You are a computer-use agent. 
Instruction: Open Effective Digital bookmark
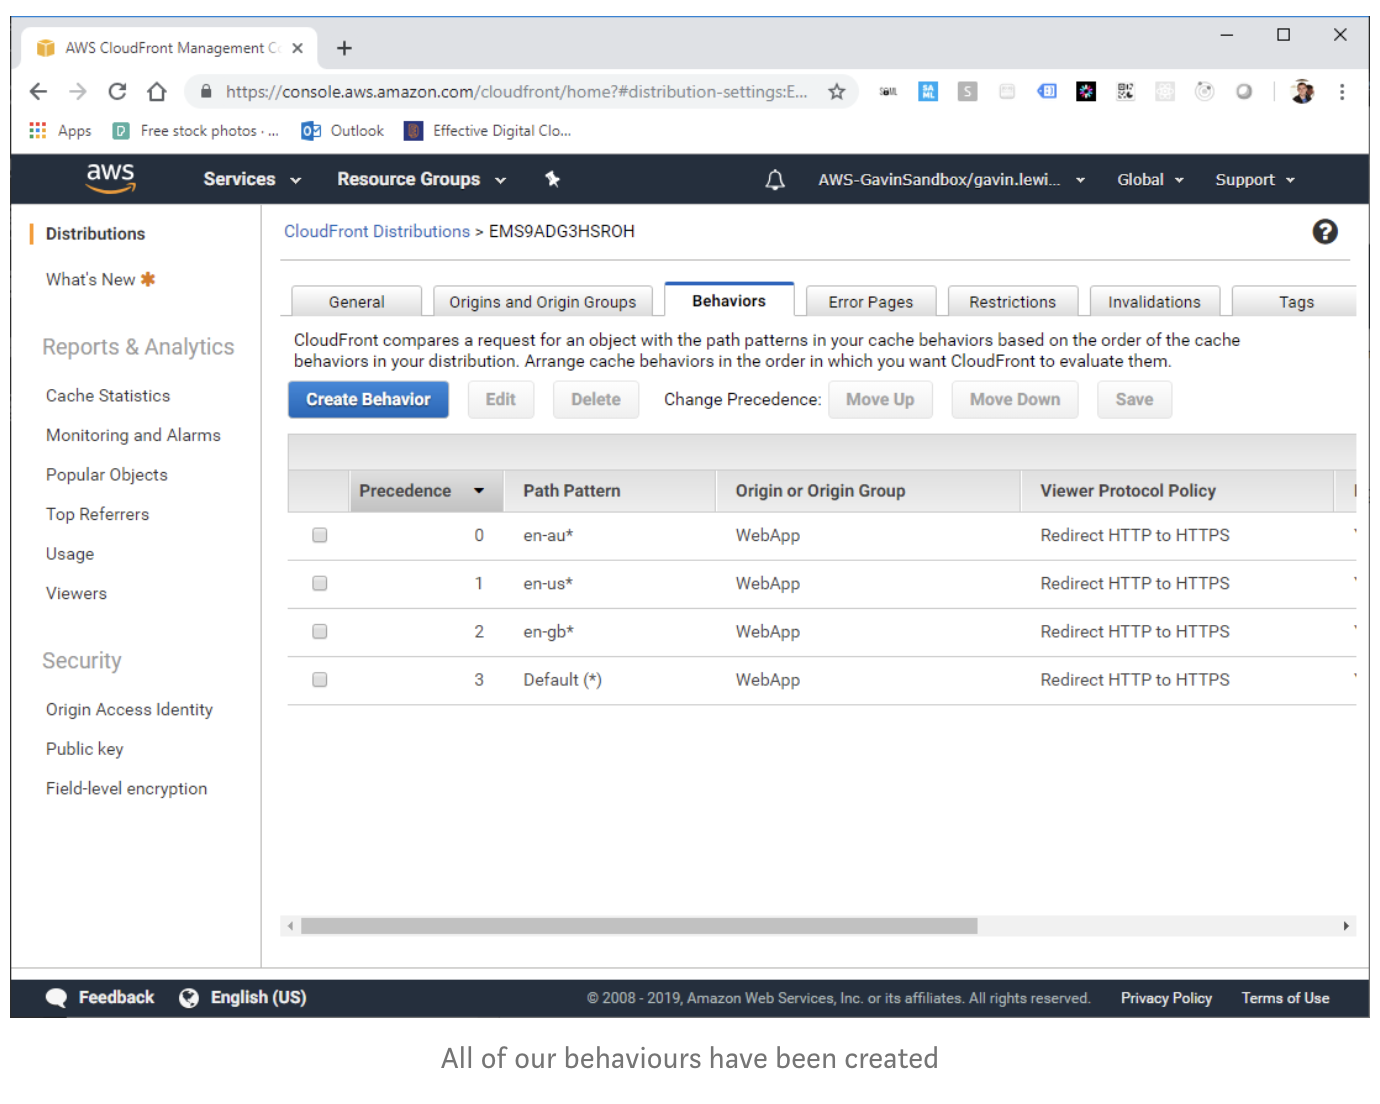(x=487, y=131)
